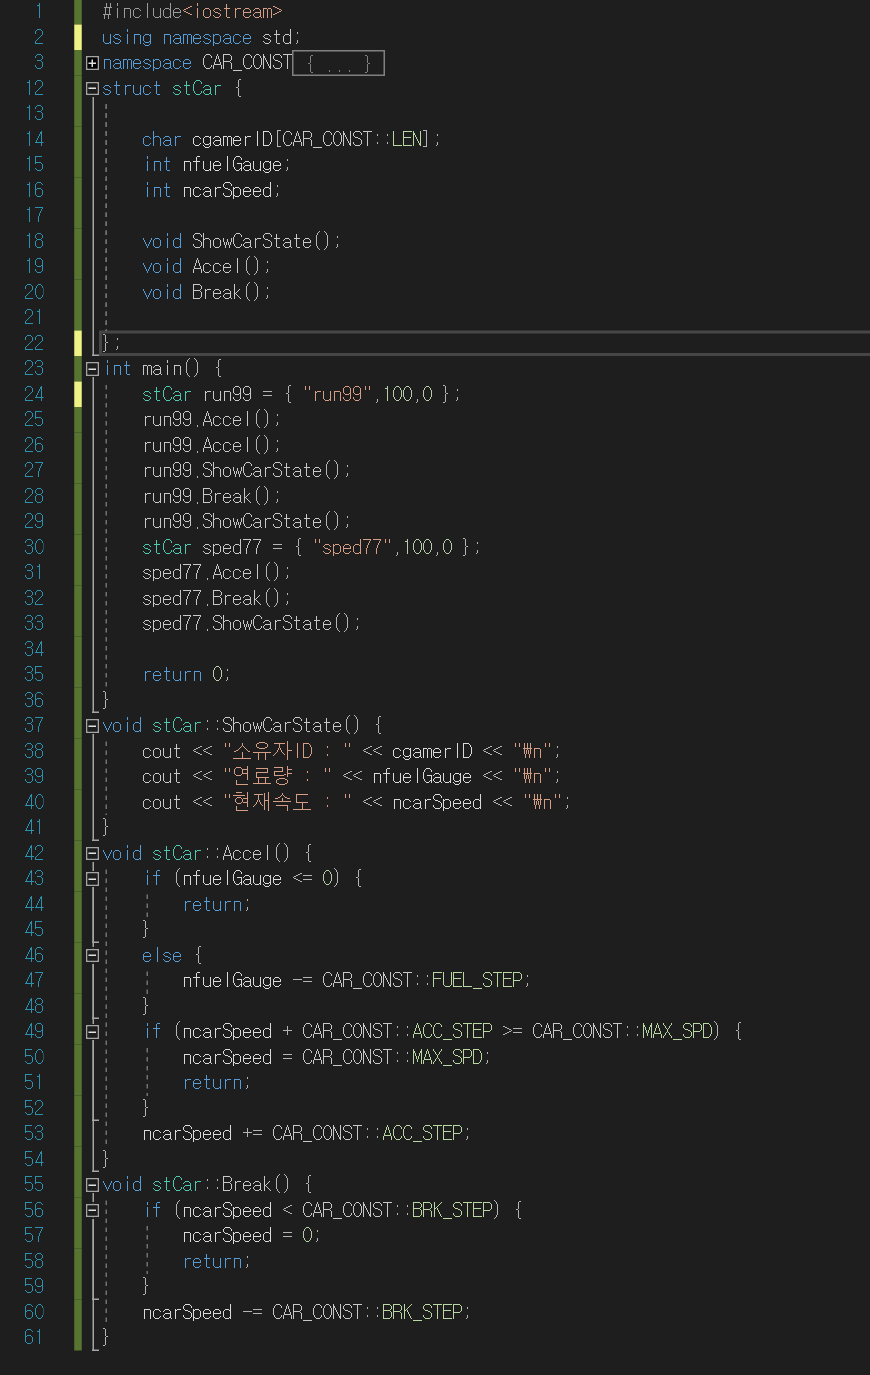Click 'void Accel();' declaration in struct
Screen dimensions: 870x1375
click(x=206, y=267)
